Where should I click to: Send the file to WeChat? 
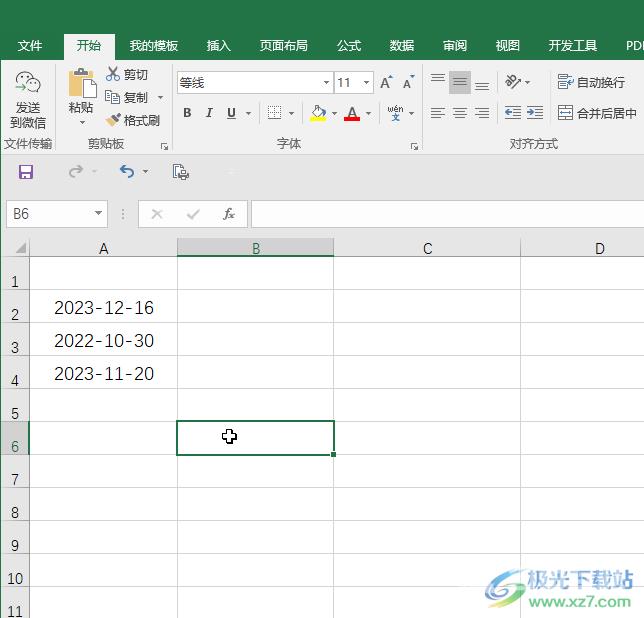[x=28, y=100]
